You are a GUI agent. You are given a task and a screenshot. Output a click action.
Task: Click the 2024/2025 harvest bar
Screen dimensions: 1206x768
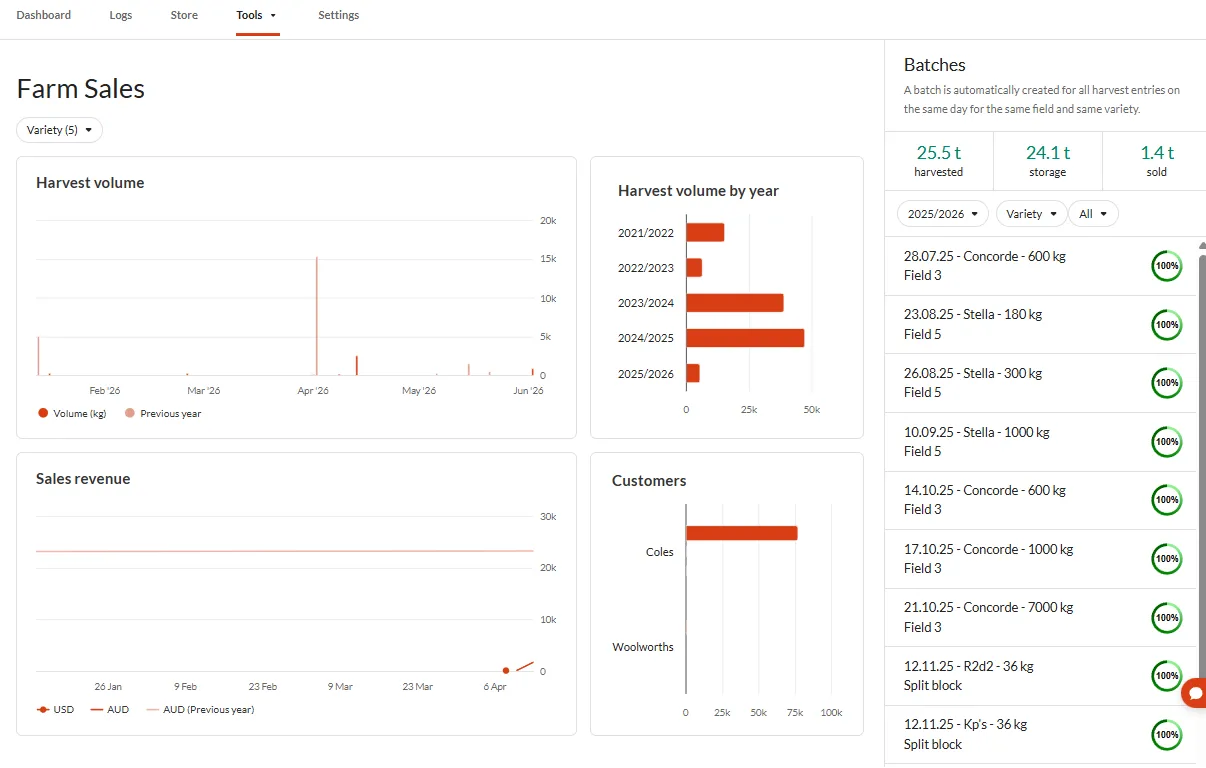coord(745,338)
